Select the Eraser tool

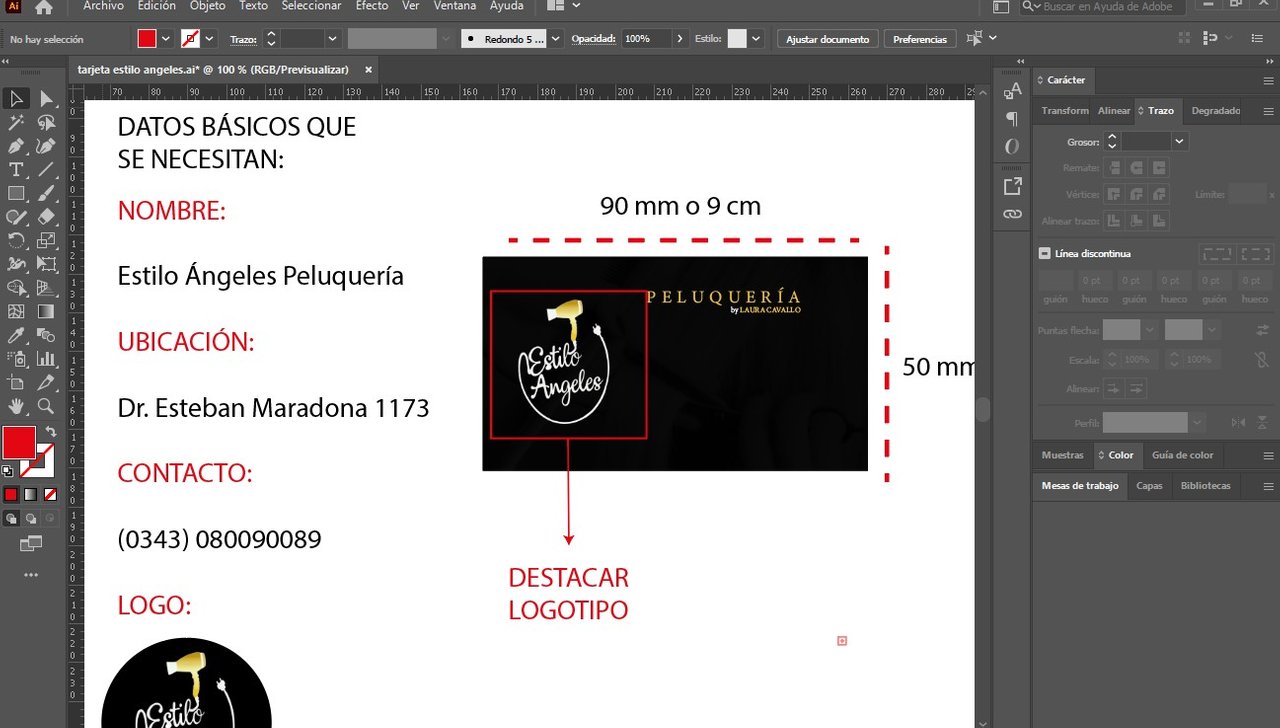46,217
